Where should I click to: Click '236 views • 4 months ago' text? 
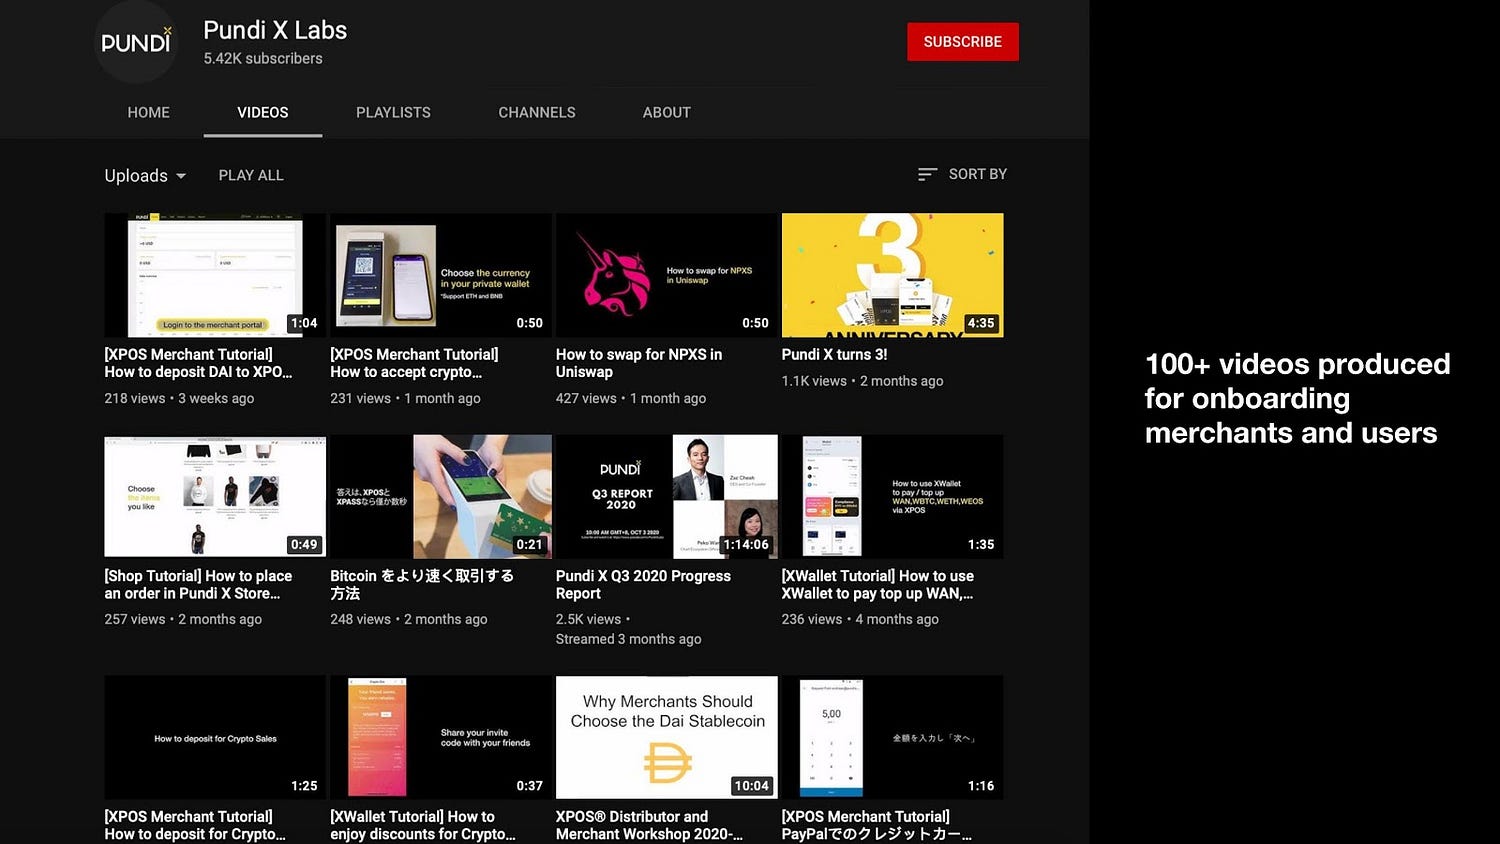(x=860, y=619)
